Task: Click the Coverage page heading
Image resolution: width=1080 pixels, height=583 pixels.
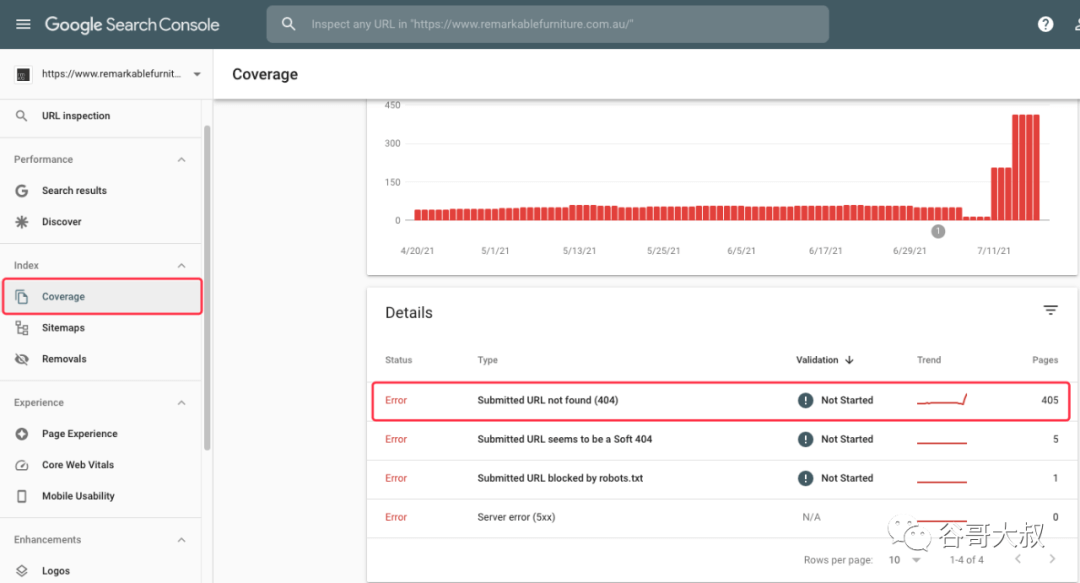Action: point(264,74)
